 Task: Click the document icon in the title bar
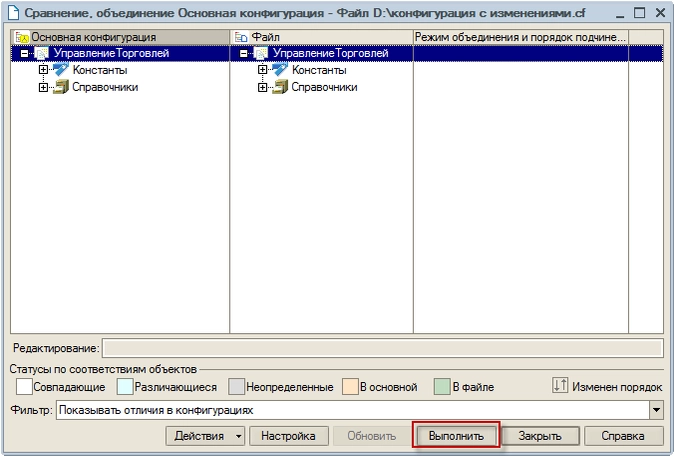14,13
